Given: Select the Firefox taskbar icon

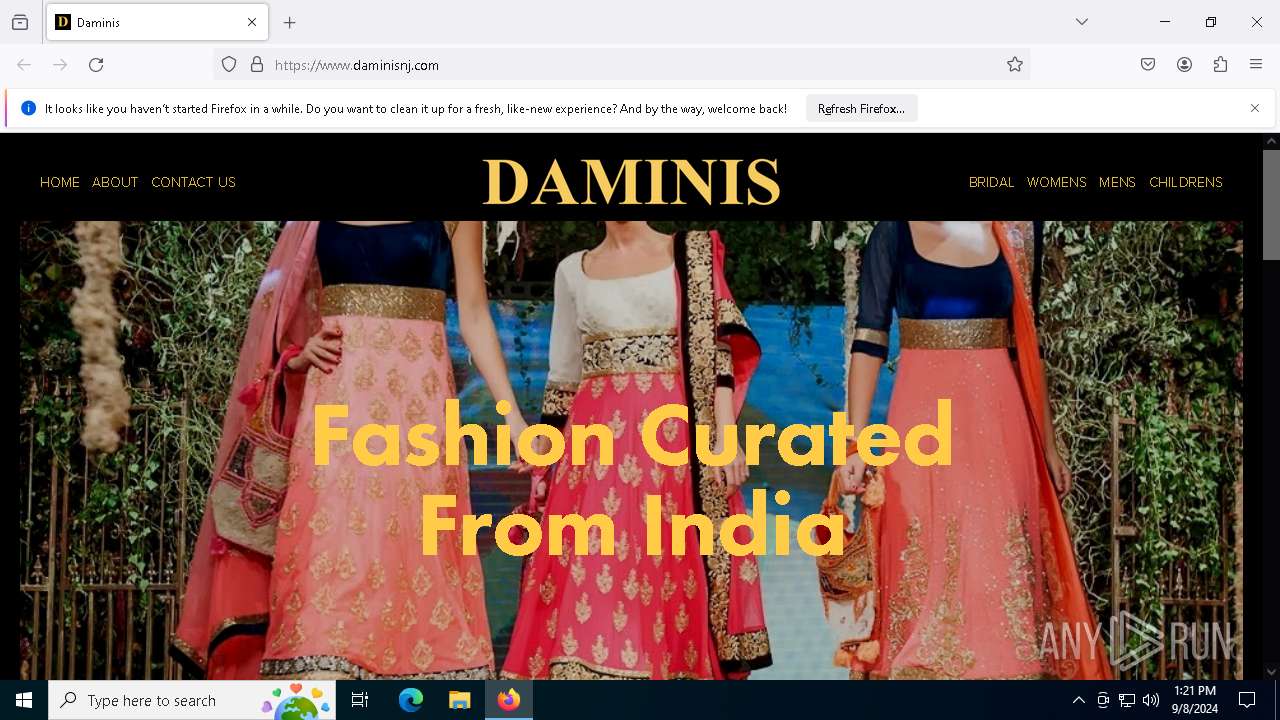Looking at the screenshot, I should tap(509, 700).
